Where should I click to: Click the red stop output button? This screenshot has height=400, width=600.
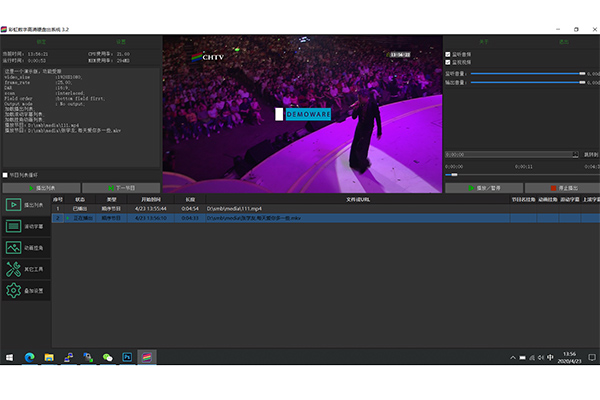pyautogui.click(x=562, y=188)
